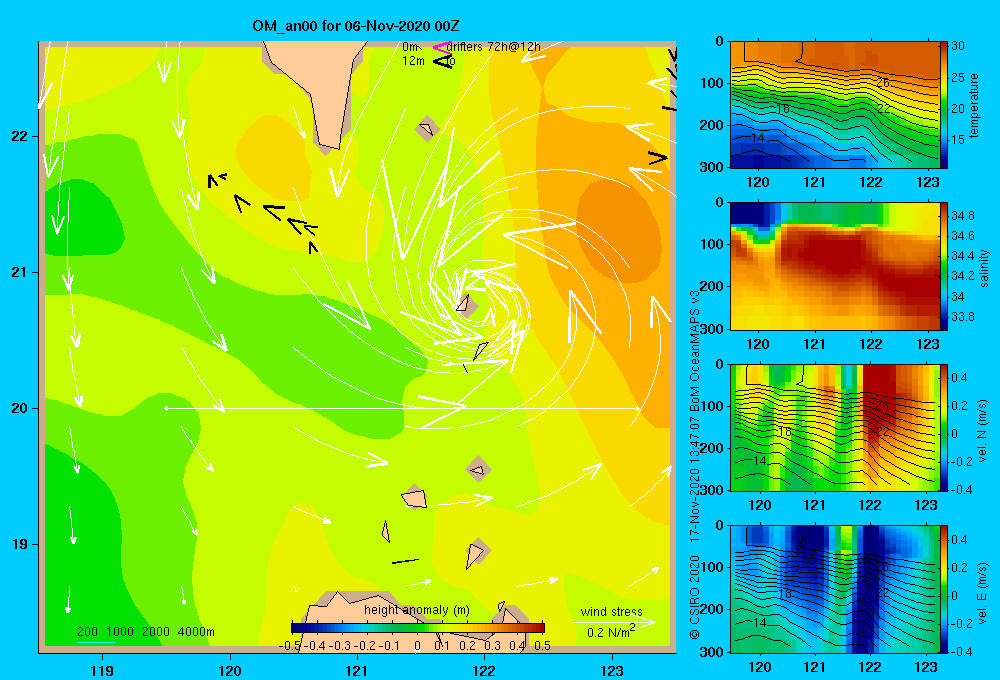Click the height anomaly color bar
The width and height of the screenshot is (1000, 680).
pyautogui.click(x=418, y=628)
